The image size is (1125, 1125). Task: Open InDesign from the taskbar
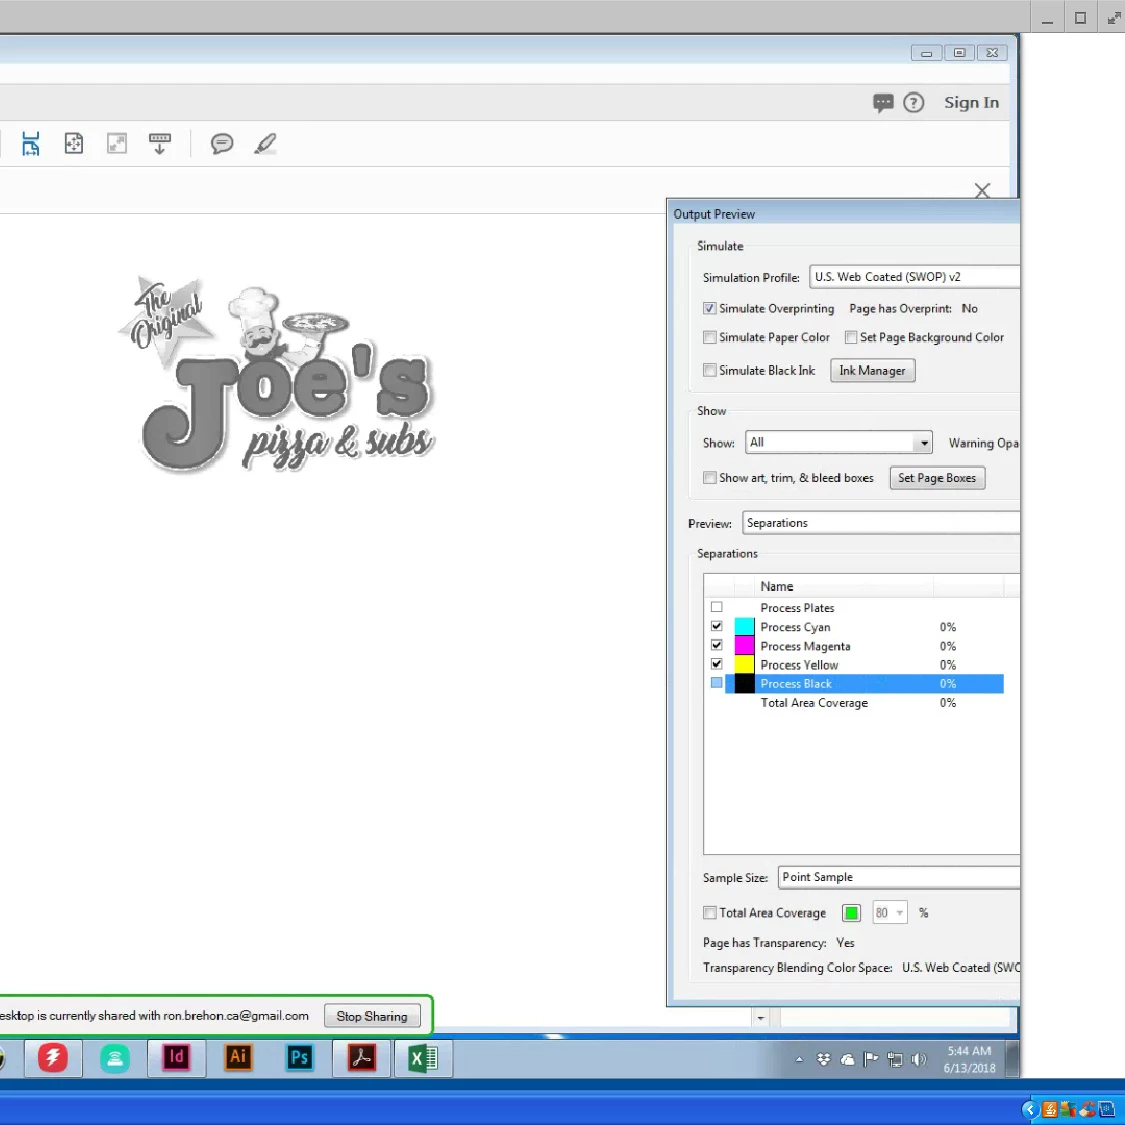point(176,1058)
